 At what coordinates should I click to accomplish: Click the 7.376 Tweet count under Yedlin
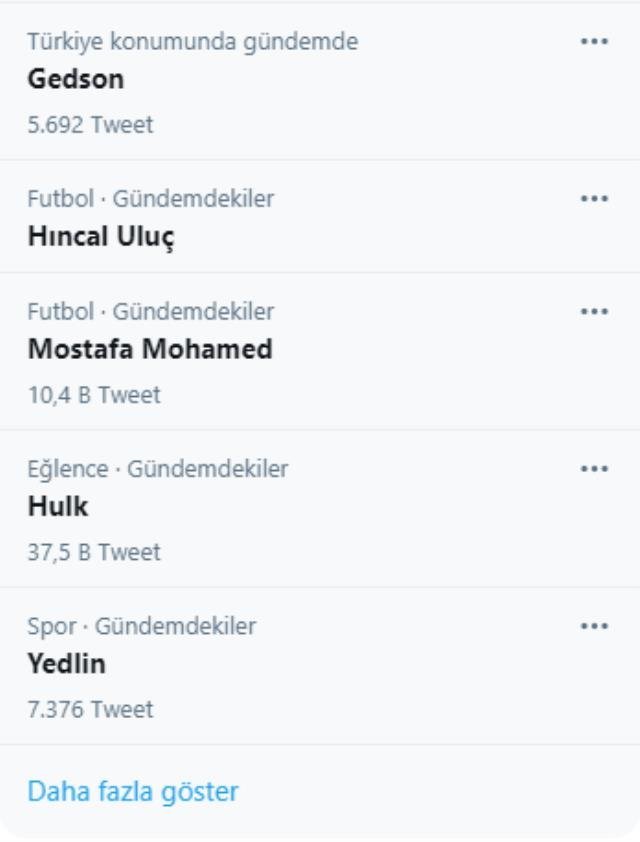coord(90,710)
